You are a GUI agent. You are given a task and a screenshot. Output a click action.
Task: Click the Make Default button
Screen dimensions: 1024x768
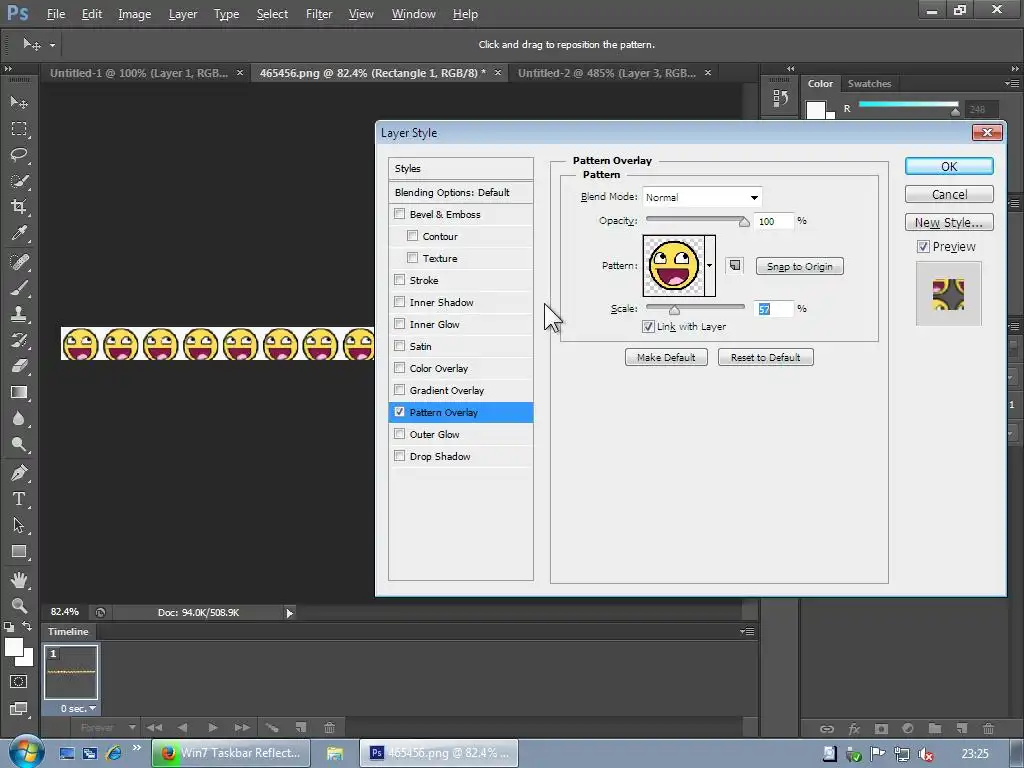666,357
